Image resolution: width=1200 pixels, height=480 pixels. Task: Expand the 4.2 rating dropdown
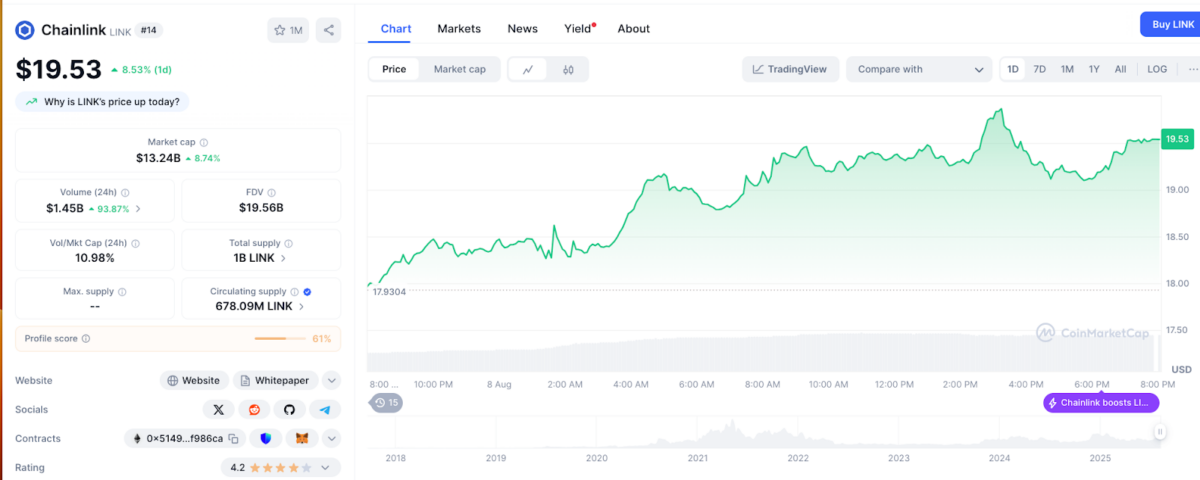(281, 467)
